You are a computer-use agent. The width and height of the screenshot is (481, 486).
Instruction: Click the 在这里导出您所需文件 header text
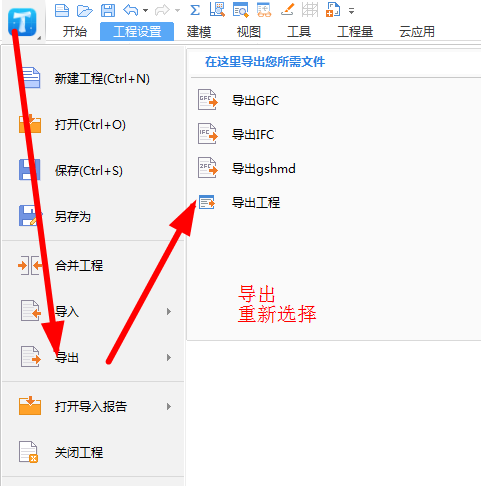point(265,62)
